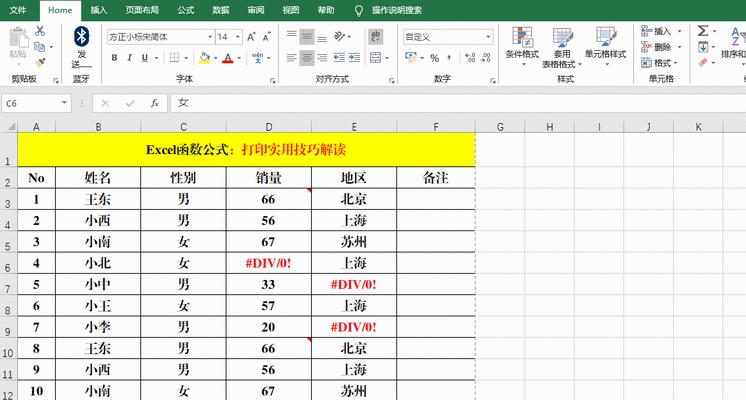Toggle align right

pos(322,58)
